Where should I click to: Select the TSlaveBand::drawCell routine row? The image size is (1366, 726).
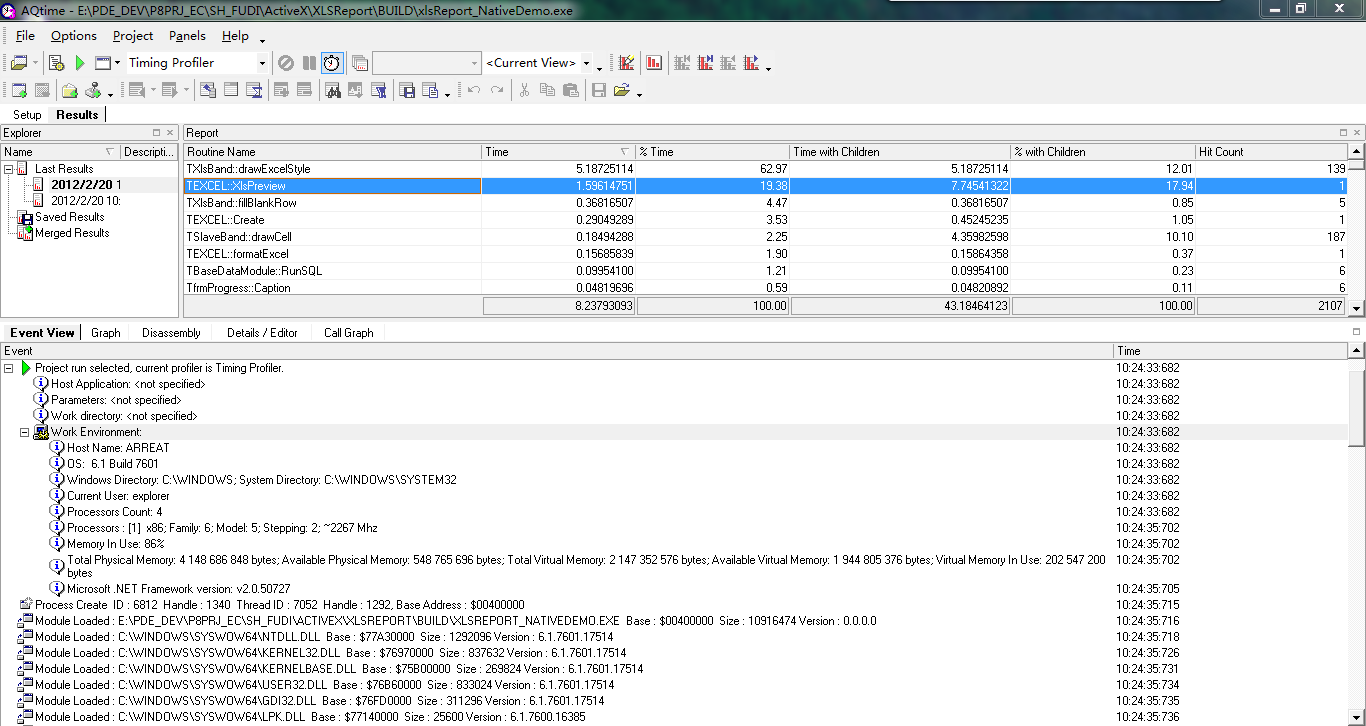coord(238,237)
